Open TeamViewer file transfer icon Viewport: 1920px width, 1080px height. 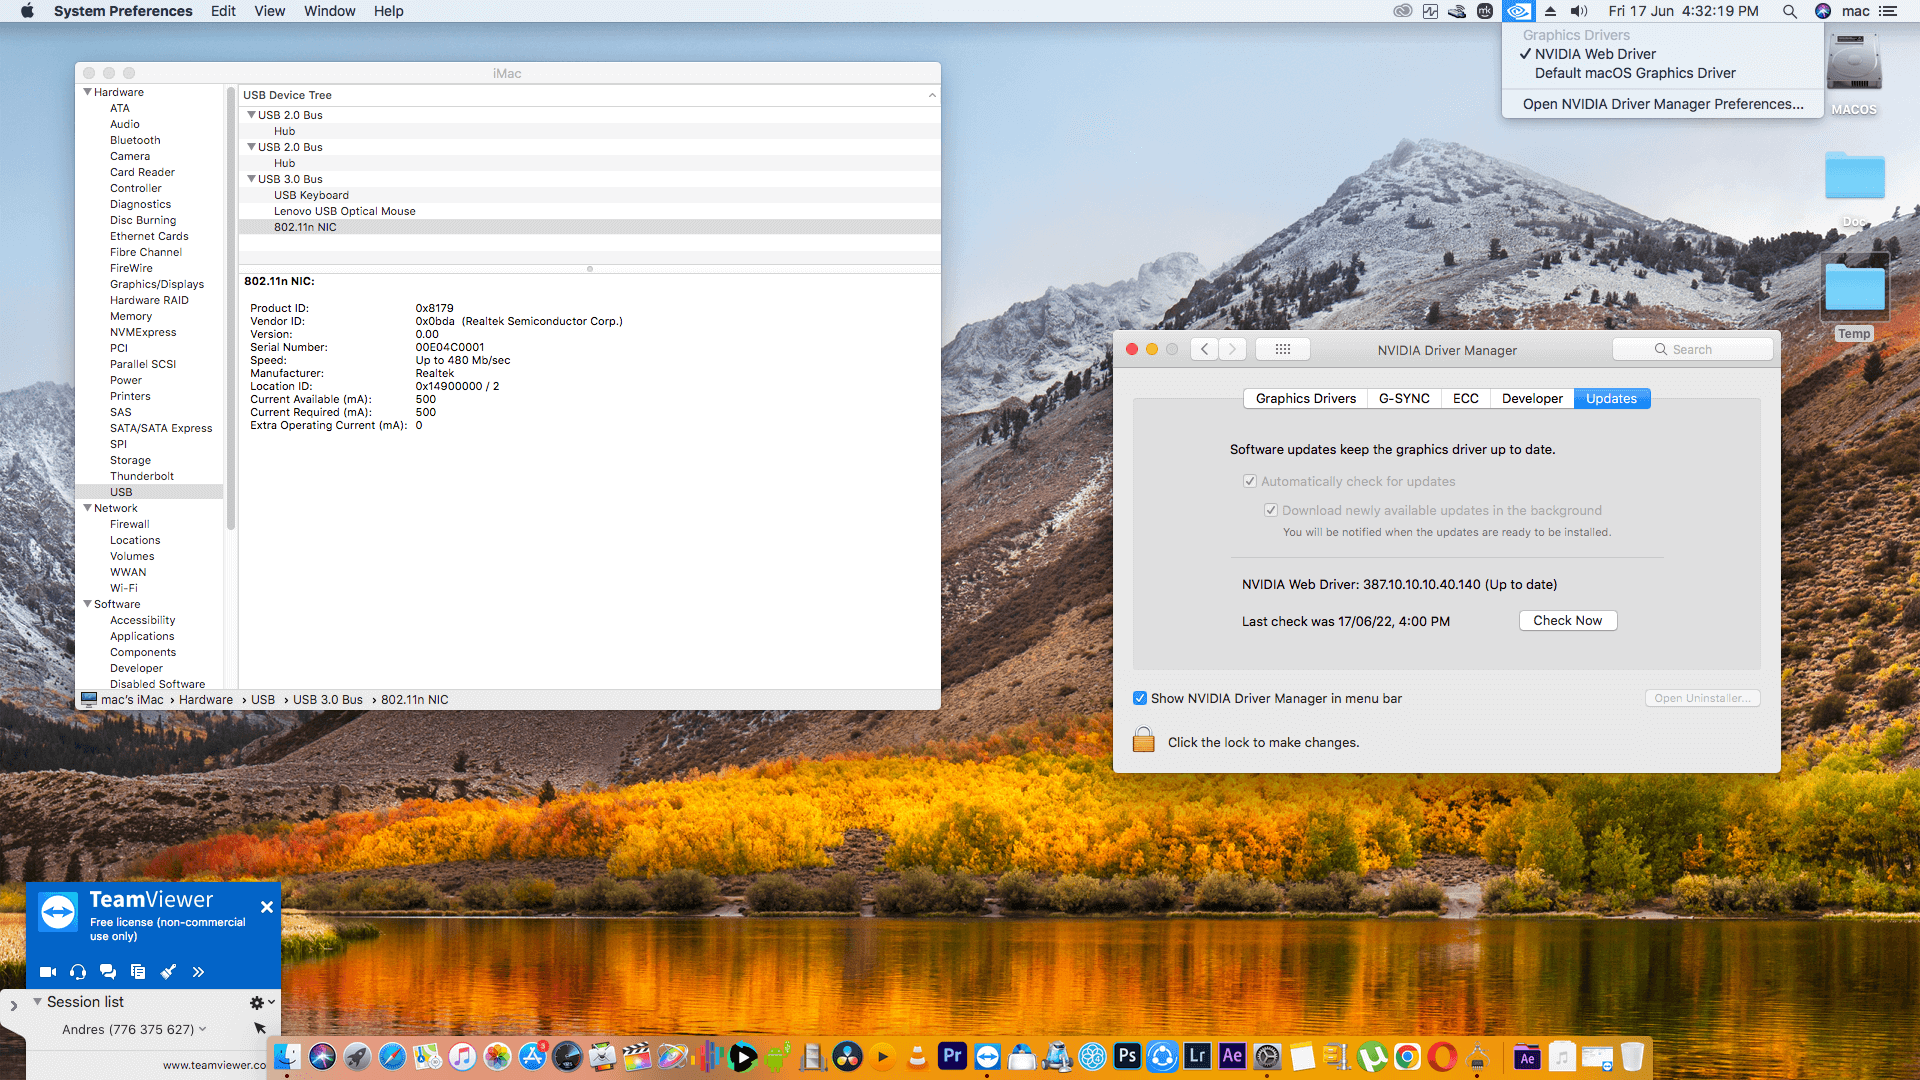(138, 971)
